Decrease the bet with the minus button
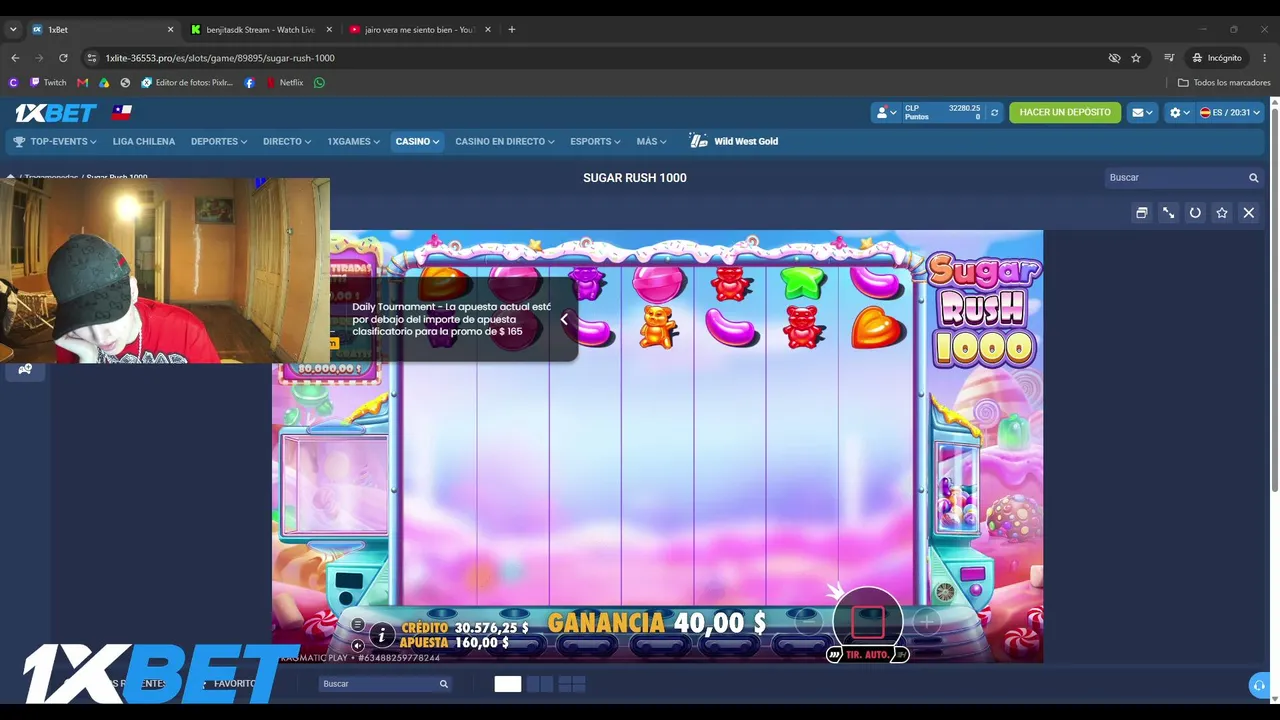Viewport: 1280px width, 720px height. 808,623
